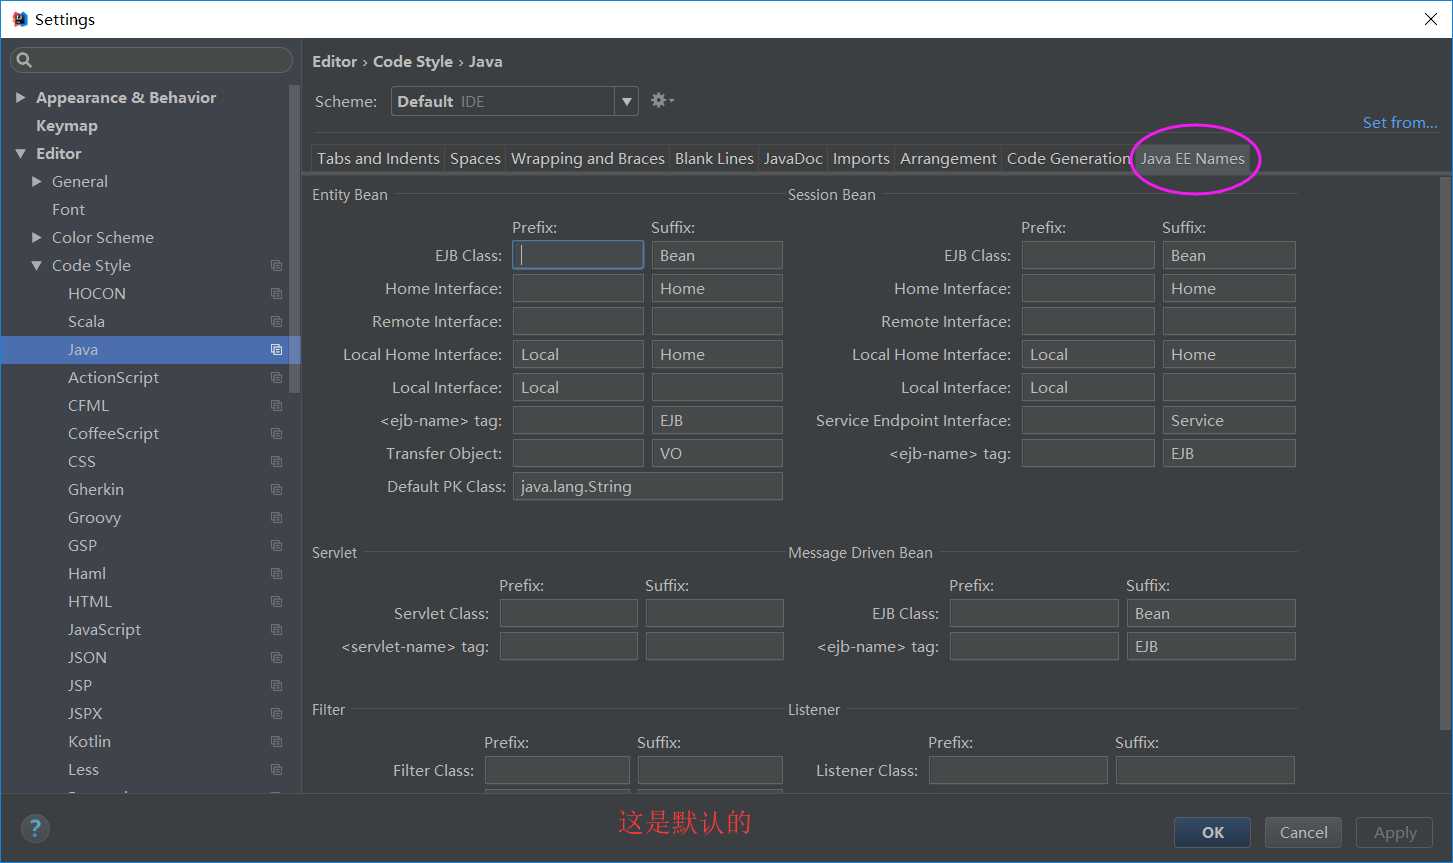1453x863 pixels.
Task: Click the copy icon beside JavaScript
Action: pyautogui.click(x=277, y=629)
